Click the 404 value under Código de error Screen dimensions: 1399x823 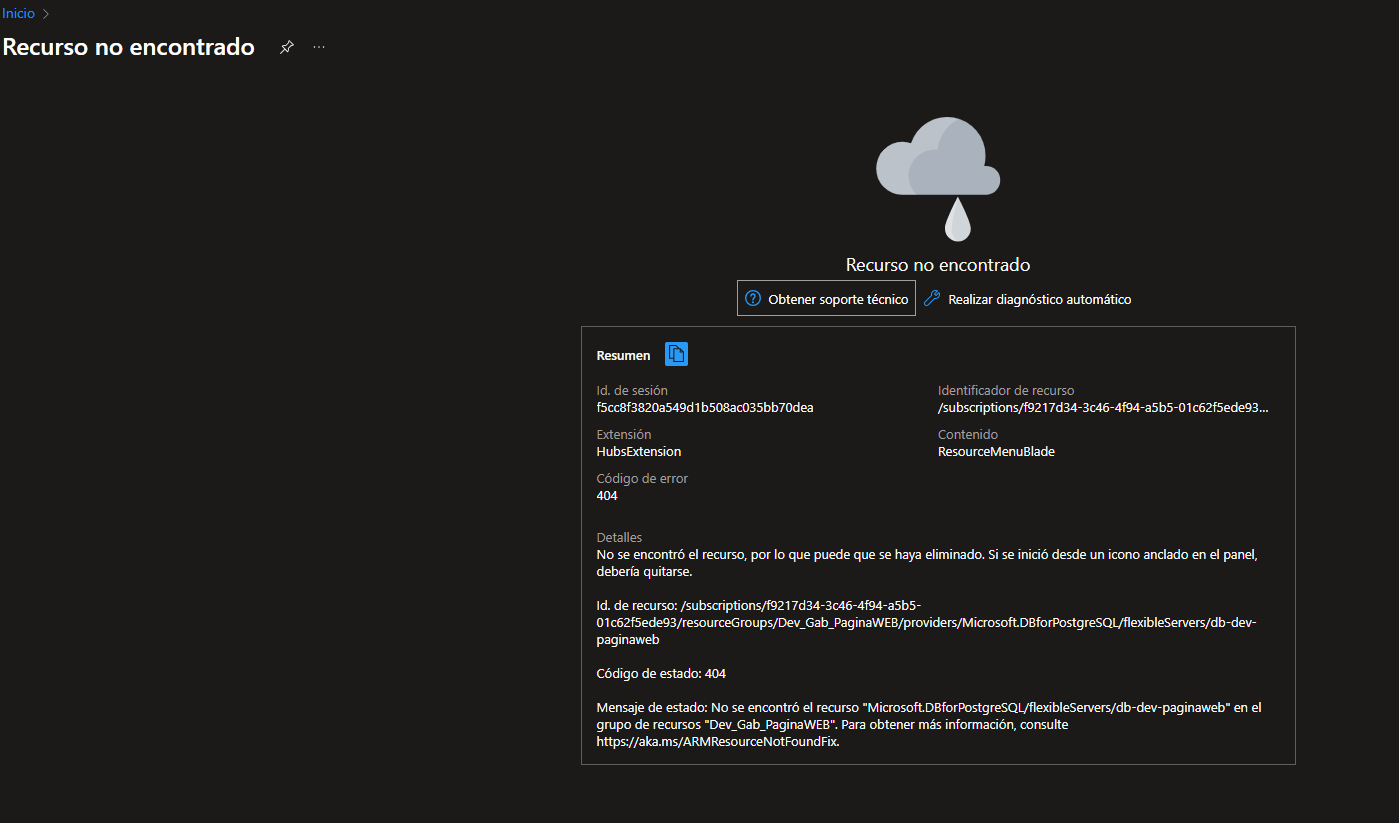tap(607, 496)
